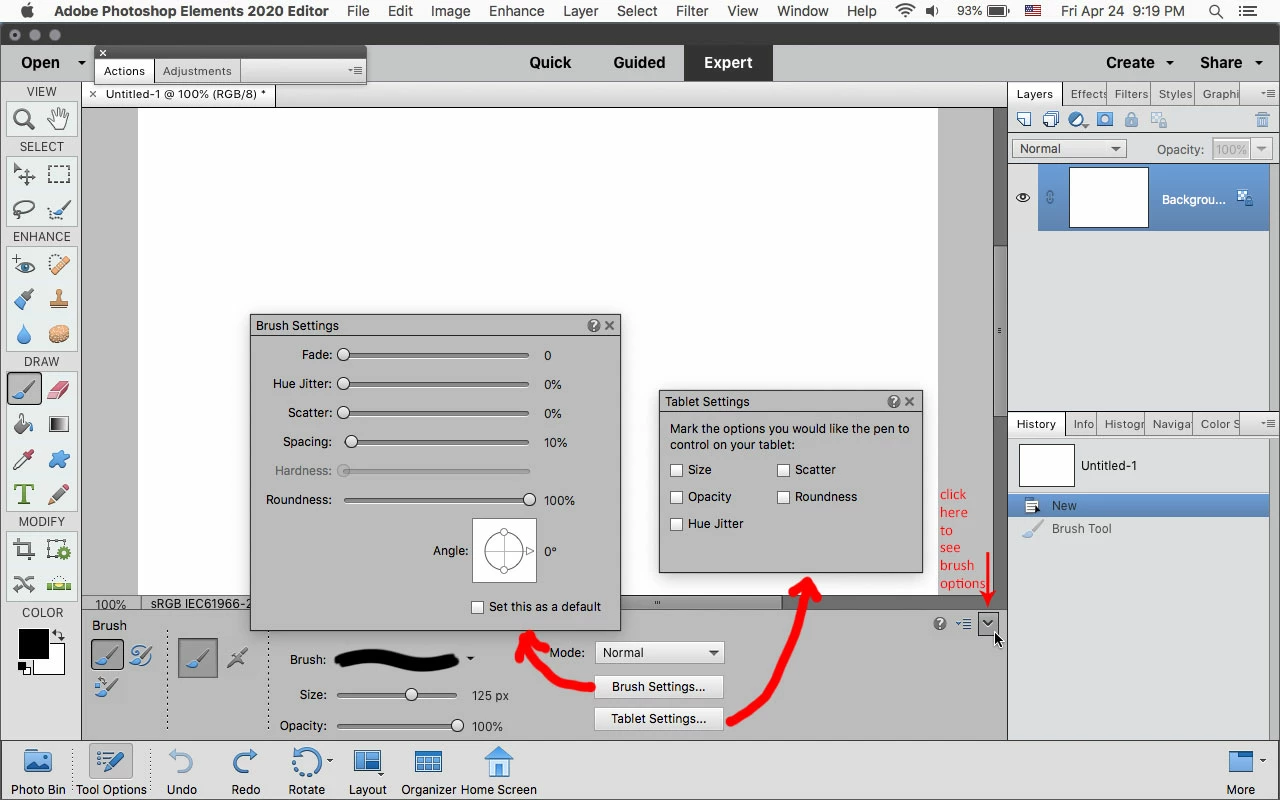Select the Rectangular Marquee tool
1280x800 pixels.
(x=59, y=175)
